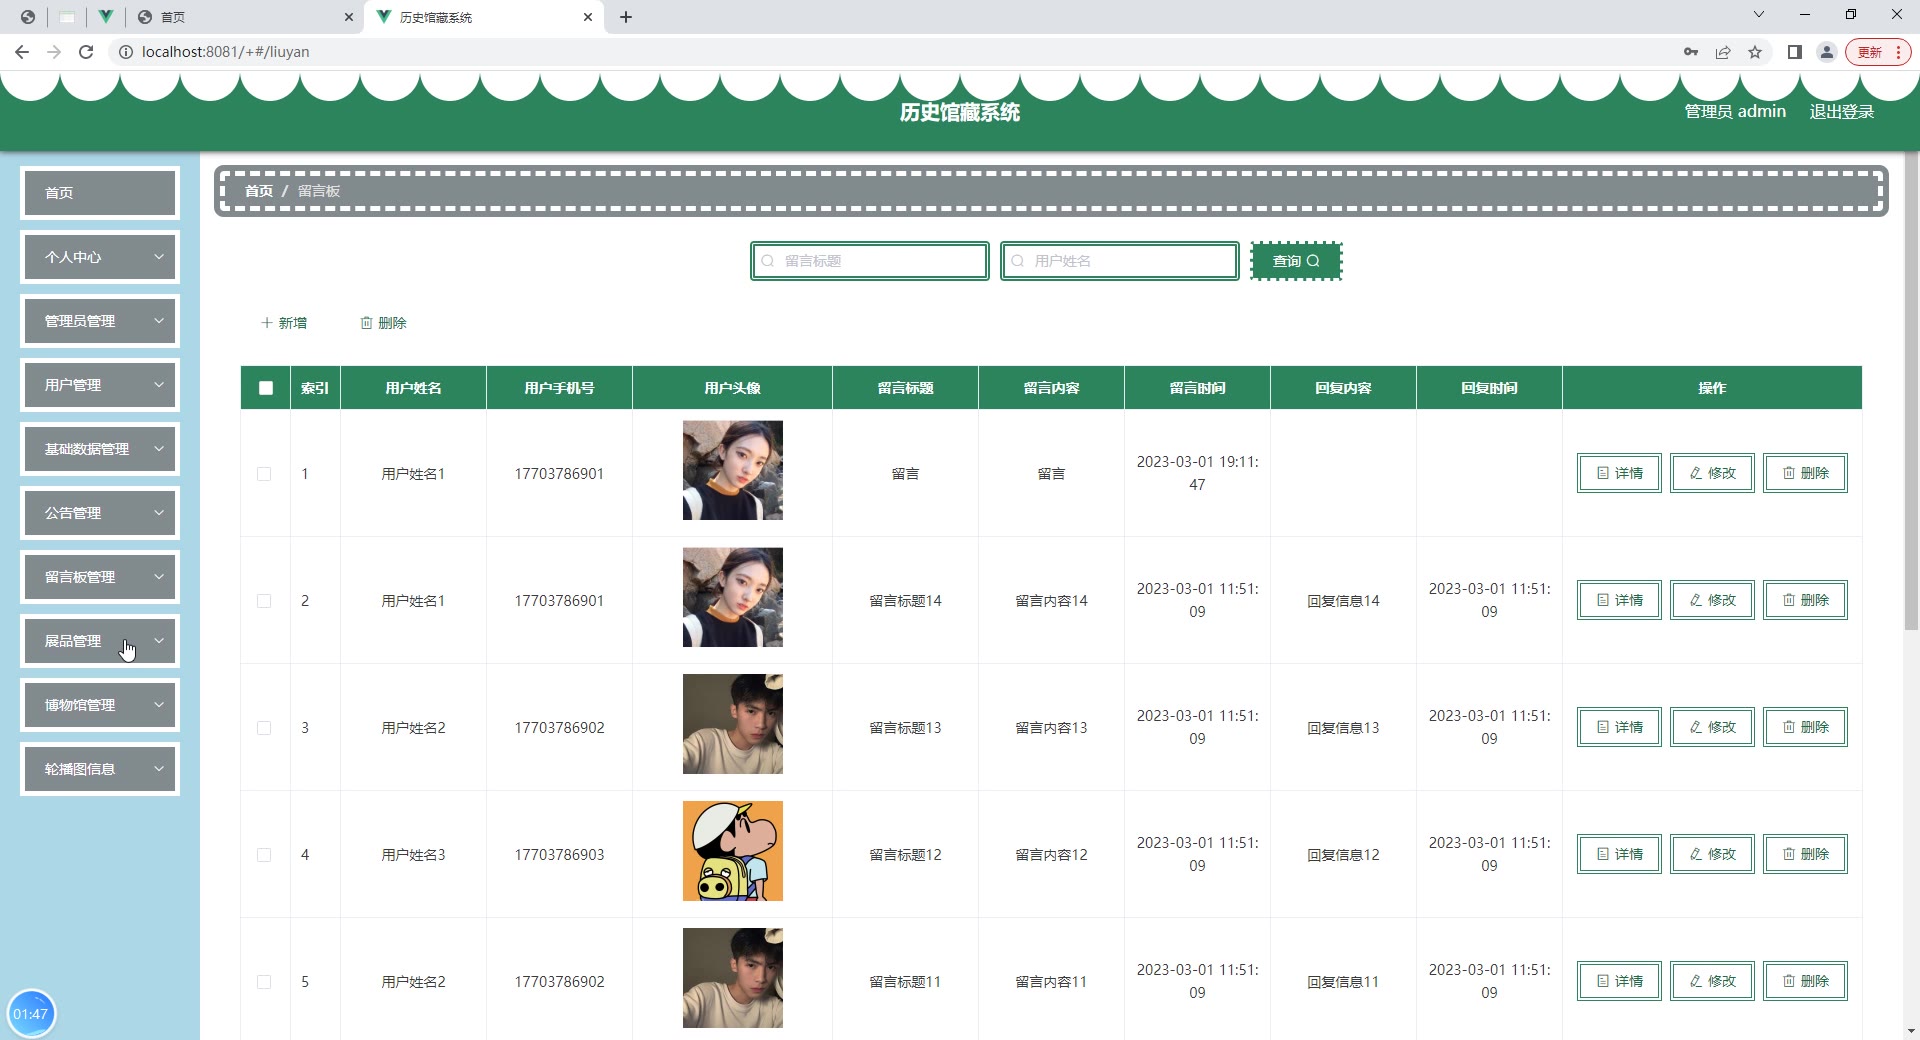Screen dimensions: 1920x1040
Task: Expand the 展品管理 sidebar menu
Action: (x=100, y=641)
